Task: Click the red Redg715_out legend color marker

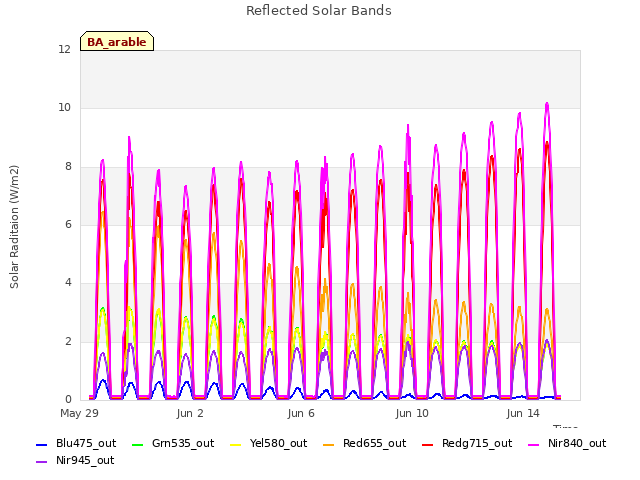Action: pos(428,444)
